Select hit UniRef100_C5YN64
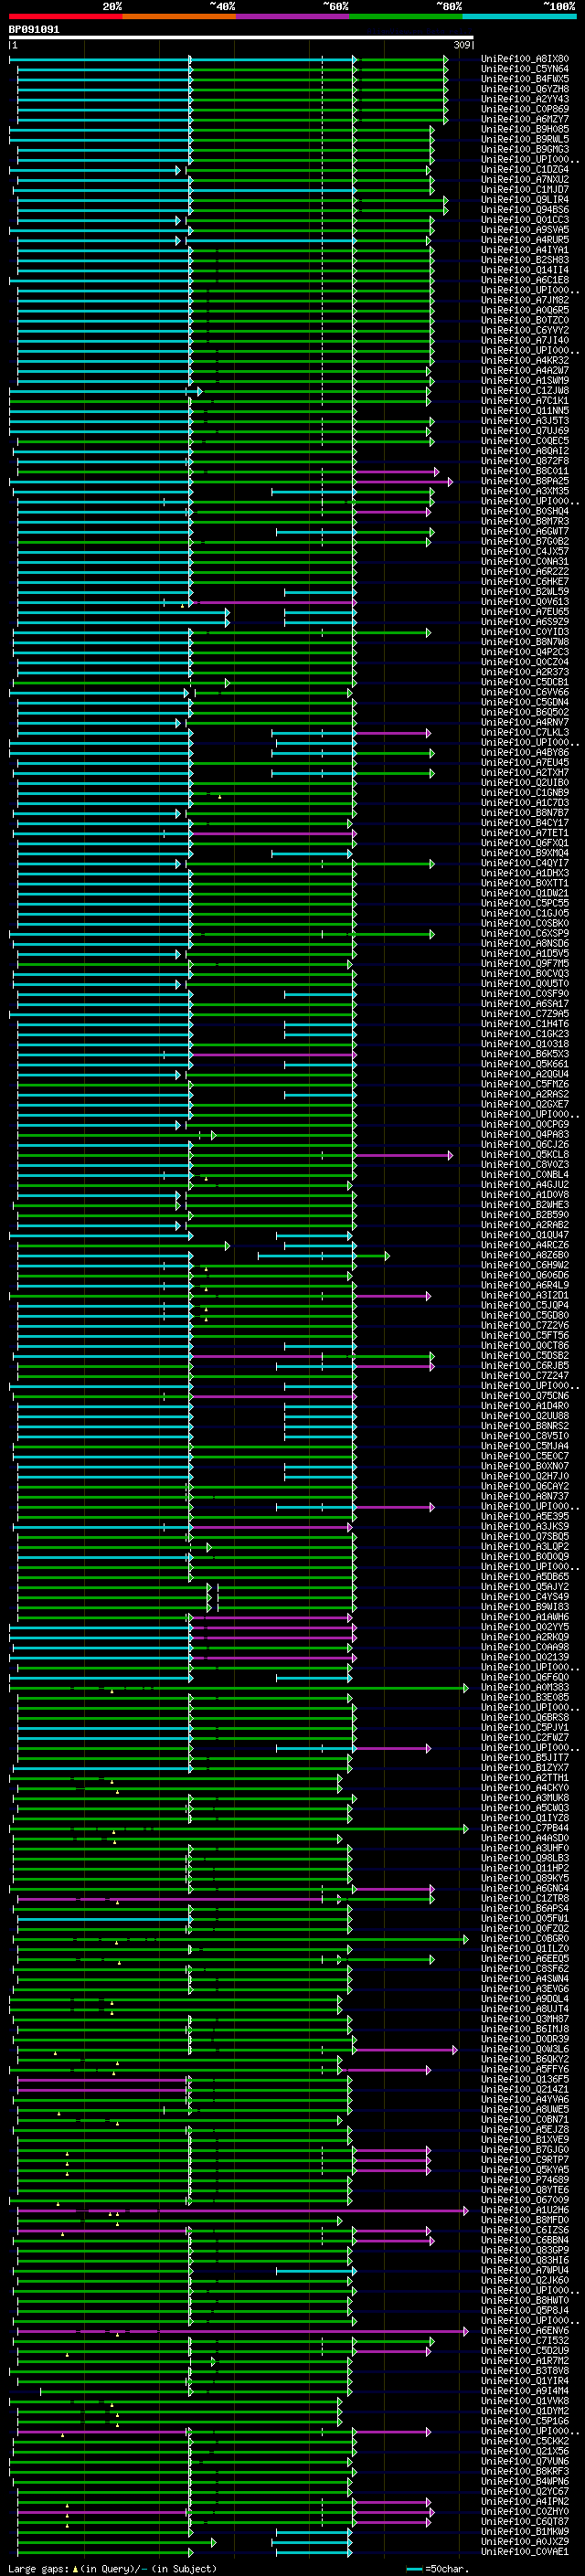 click(525, 69)
